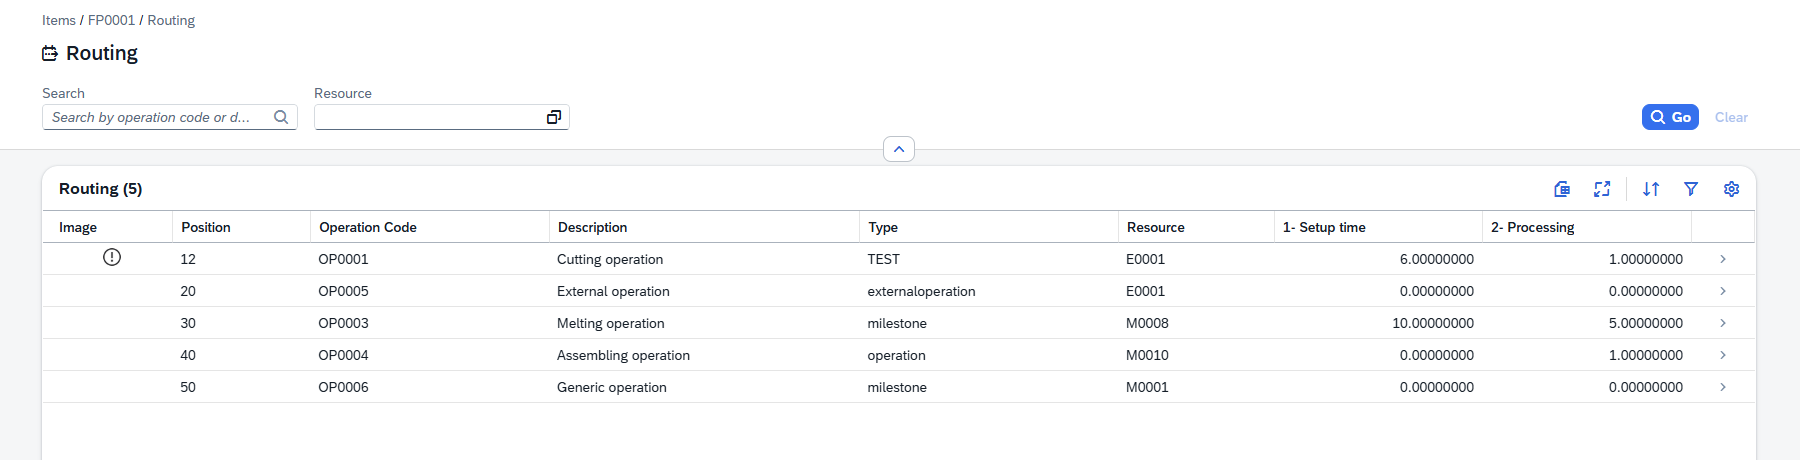This screenshot has height=460, width=1800.
Task: Open the table sort icon
Action: point(1651,189)
